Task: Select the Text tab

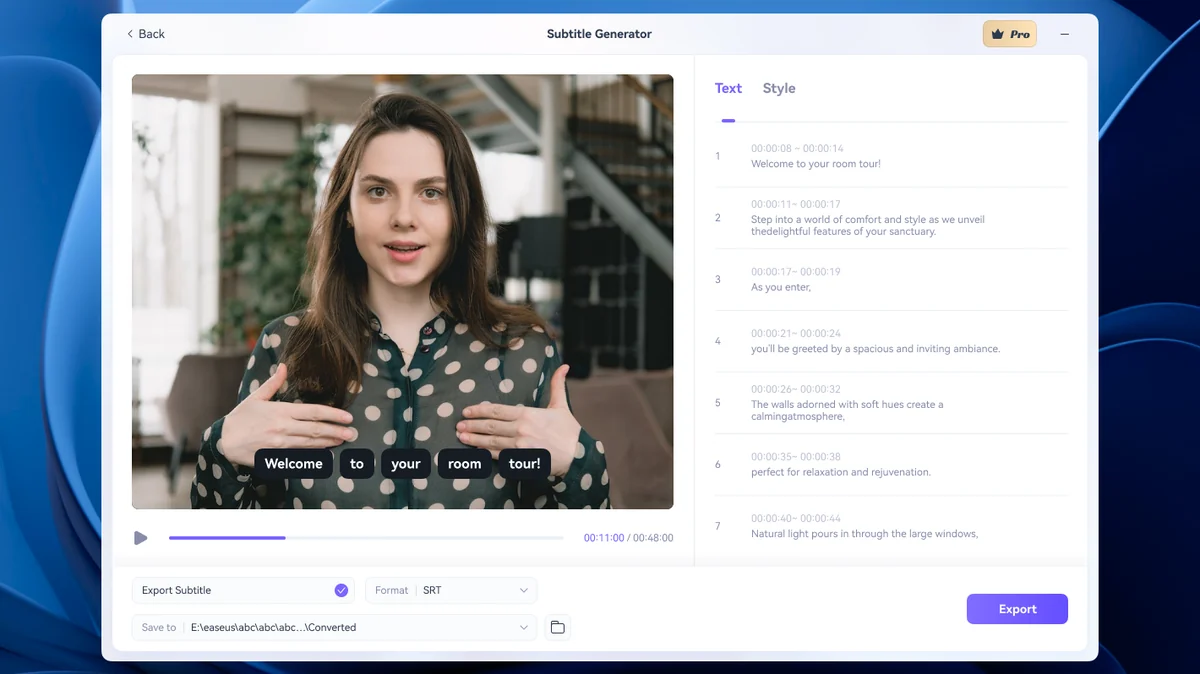Action: click(x=728, y=88)
